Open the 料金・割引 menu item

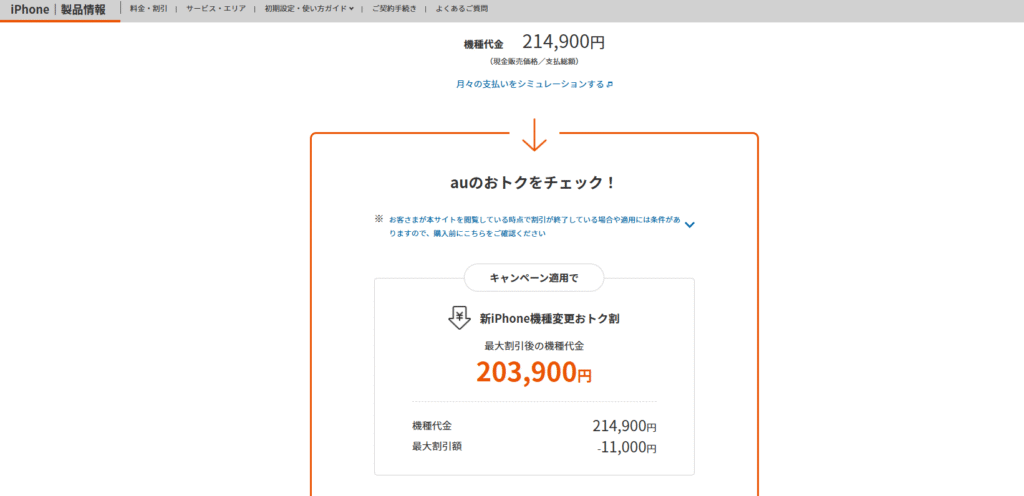pos(147,8)
